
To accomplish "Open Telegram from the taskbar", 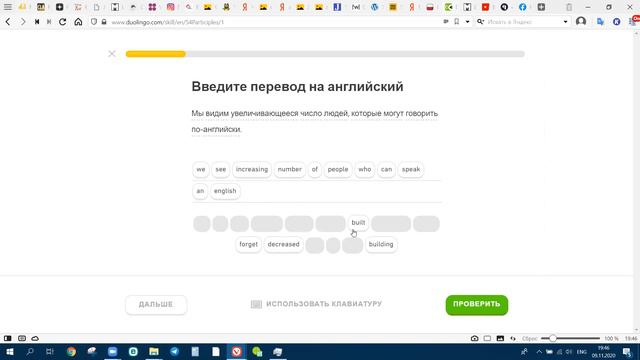I will (175, 351).
